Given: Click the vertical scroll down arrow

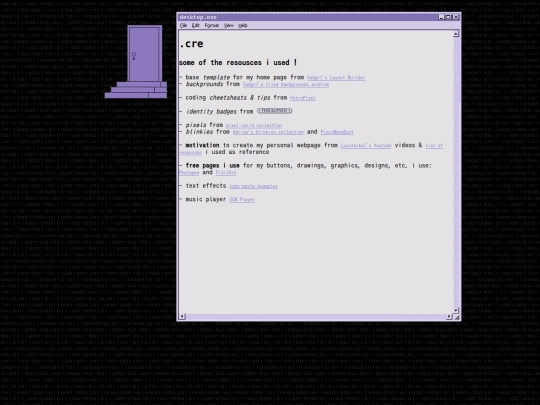Looking at the screenshot, I should [456, 310].
